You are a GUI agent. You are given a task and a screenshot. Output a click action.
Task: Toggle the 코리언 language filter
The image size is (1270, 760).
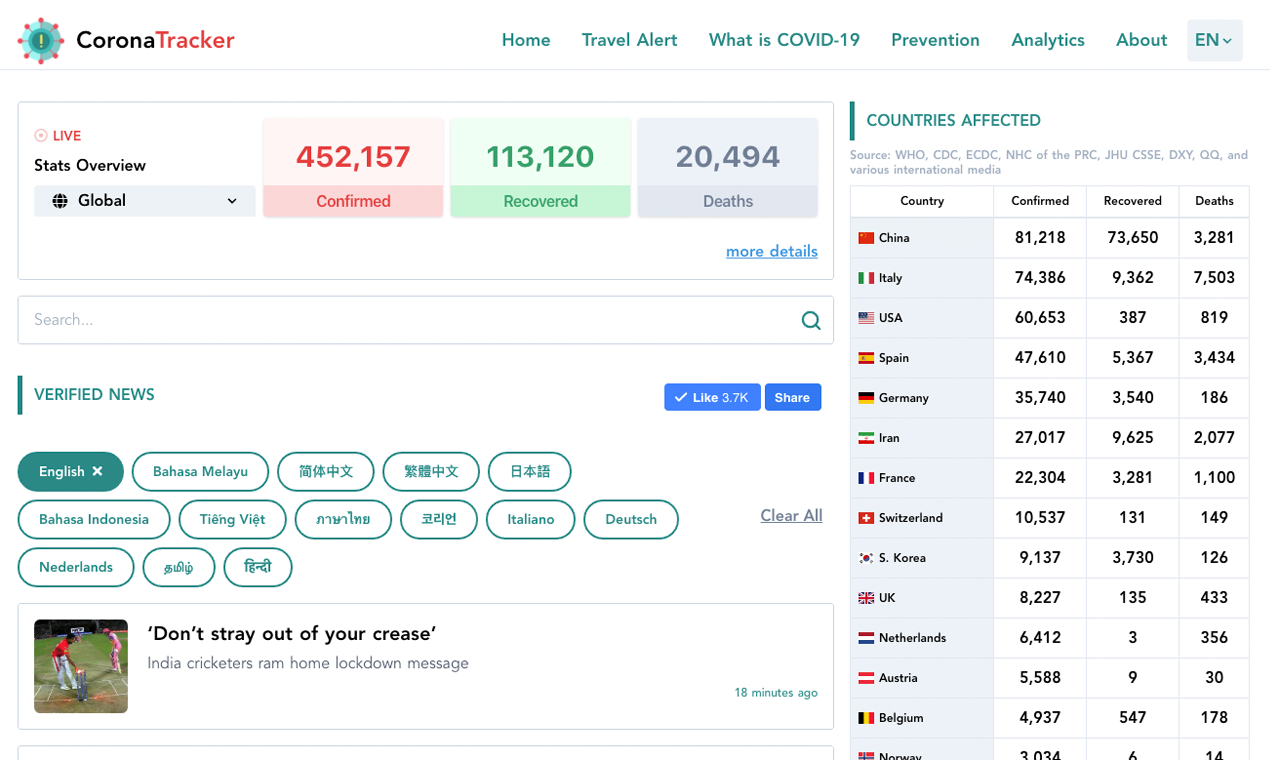click(439, 520)
